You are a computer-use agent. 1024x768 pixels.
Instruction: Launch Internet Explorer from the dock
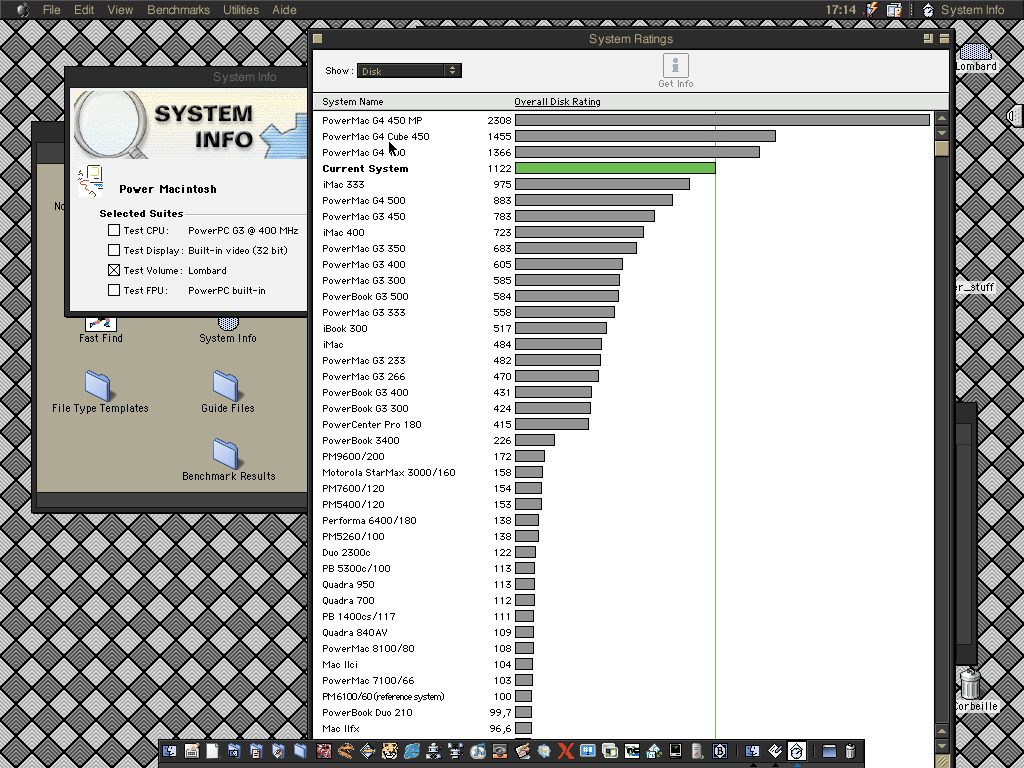(411, 751)
